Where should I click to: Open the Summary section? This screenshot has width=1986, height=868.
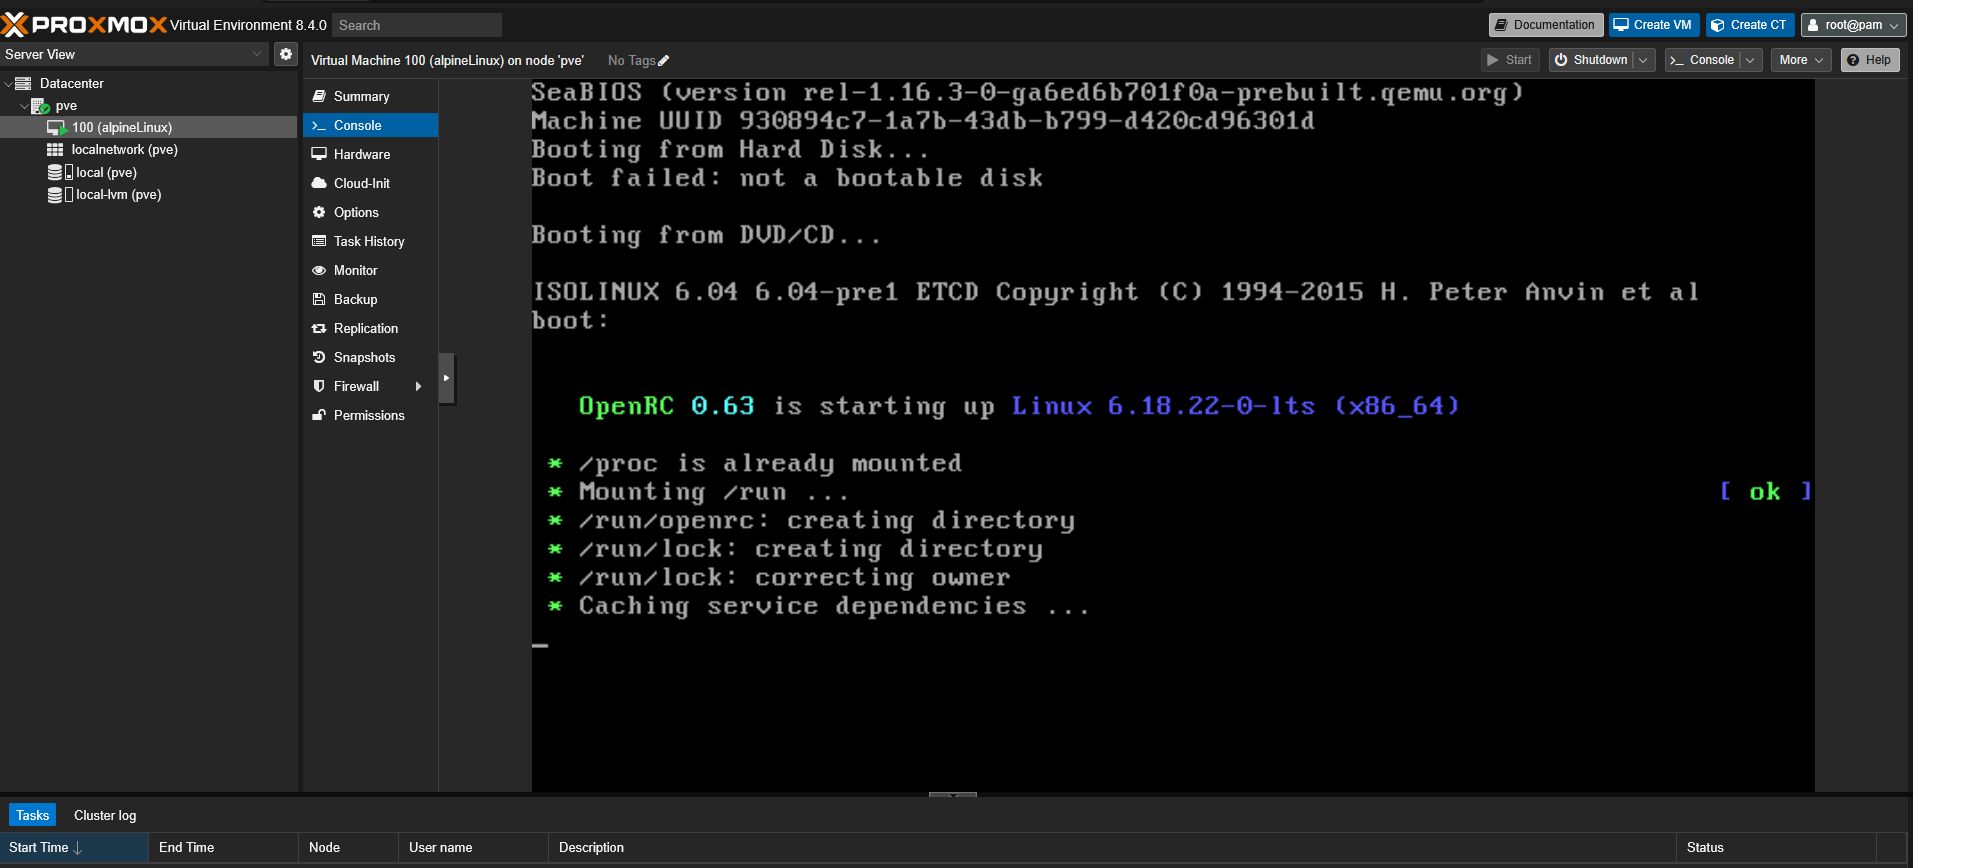370,96
